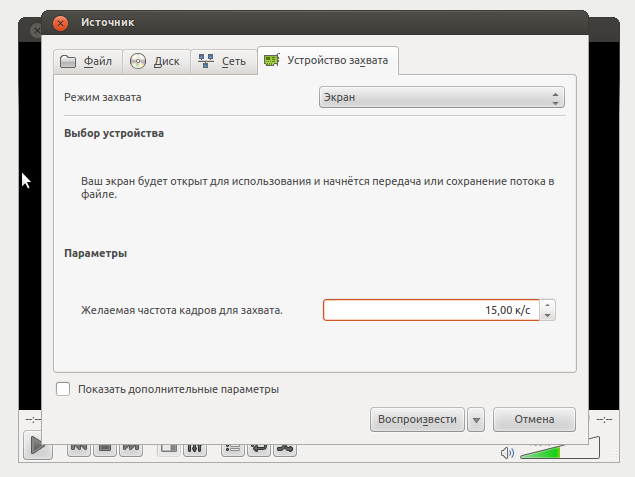Enable Показать дополнительные параметры checkbox

[63, 389]
